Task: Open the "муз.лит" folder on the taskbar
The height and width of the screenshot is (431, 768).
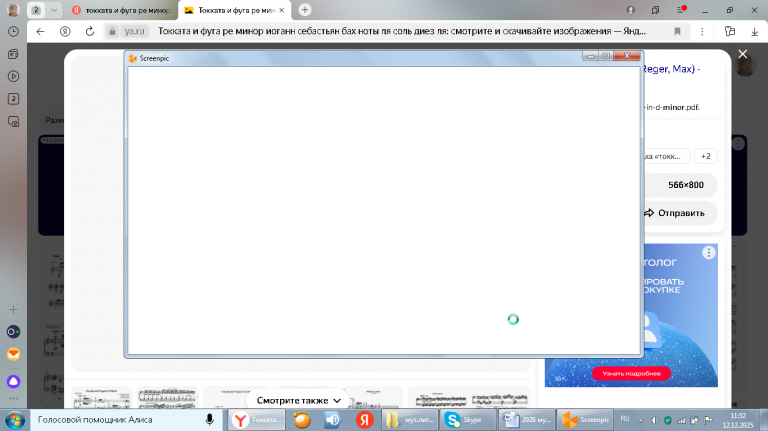Action: 410,420
